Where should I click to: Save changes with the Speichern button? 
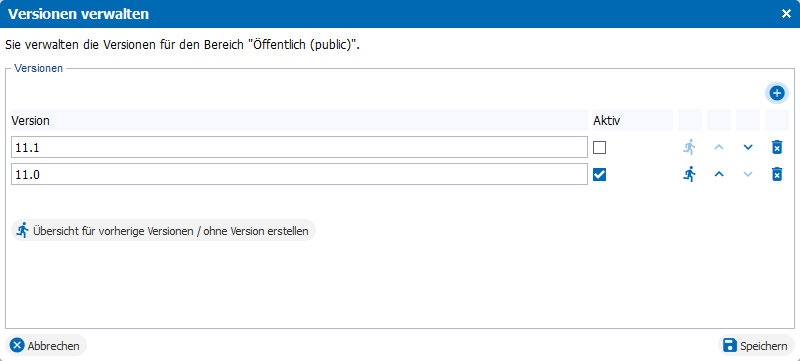coord(756,346)
